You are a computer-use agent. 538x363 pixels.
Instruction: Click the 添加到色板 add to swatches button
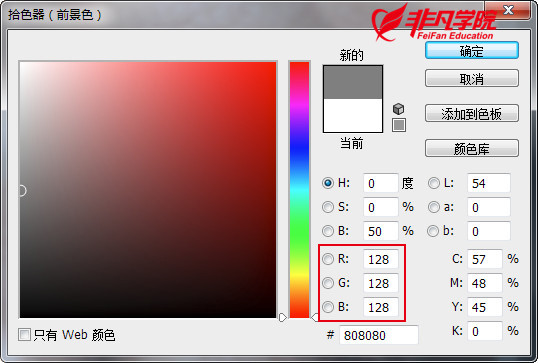tap(472, 114)
